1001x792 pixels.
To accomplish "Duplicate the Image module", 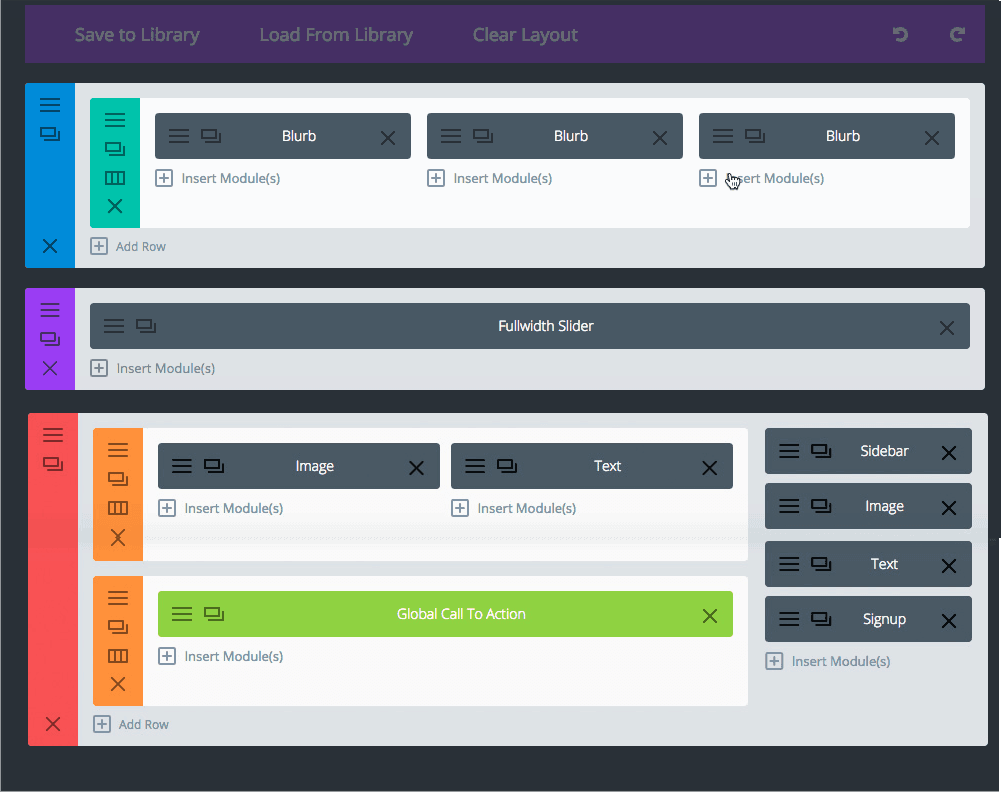I will click(212, 466).
